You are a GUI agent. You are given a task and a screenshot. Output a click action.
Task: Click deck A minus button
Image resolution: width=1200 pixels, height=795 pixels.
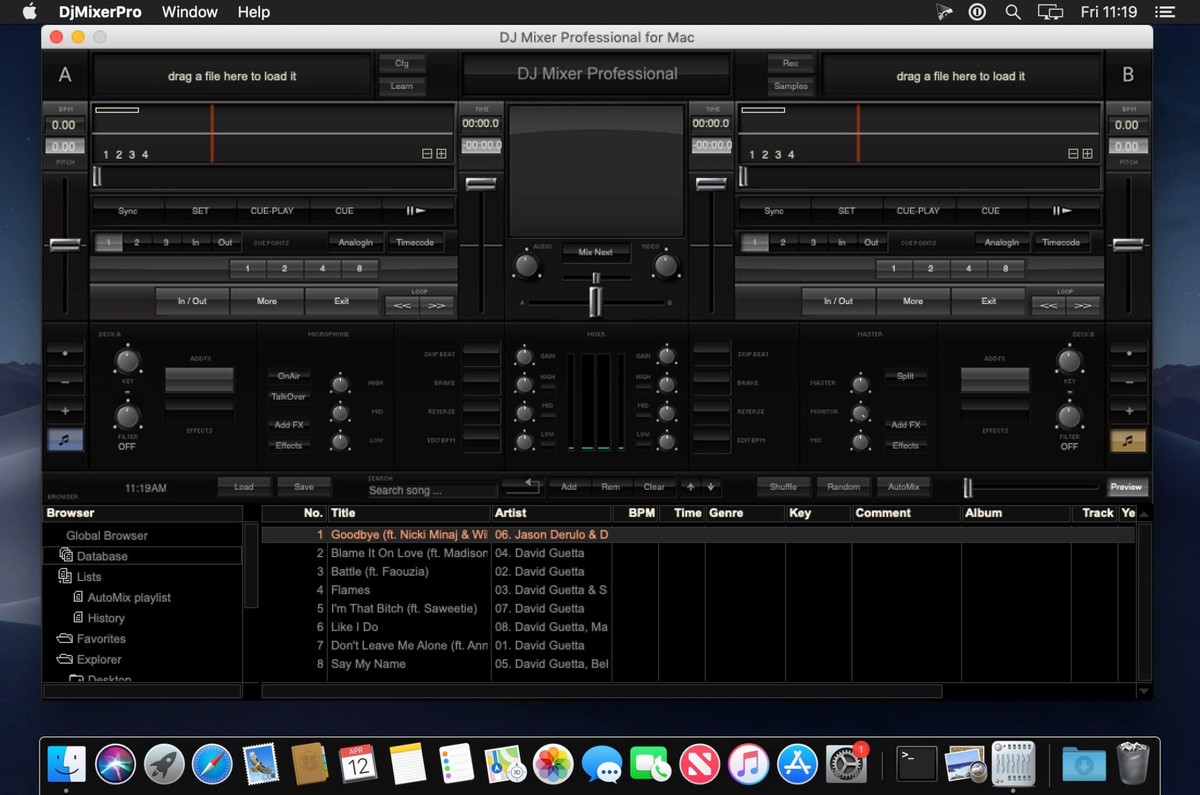coord(65,382)
